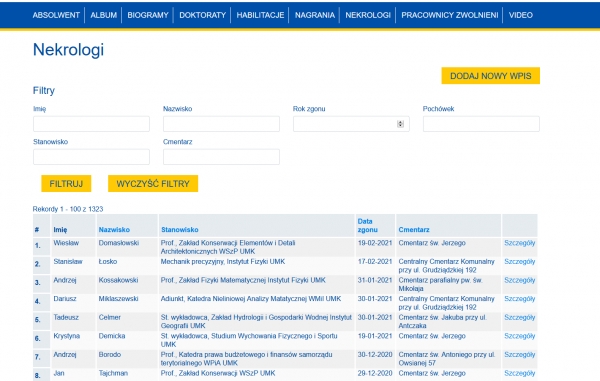Screen dimensions: 600x381
Task: Click the Wyczyść filtry button
Action: coord(153,184)
